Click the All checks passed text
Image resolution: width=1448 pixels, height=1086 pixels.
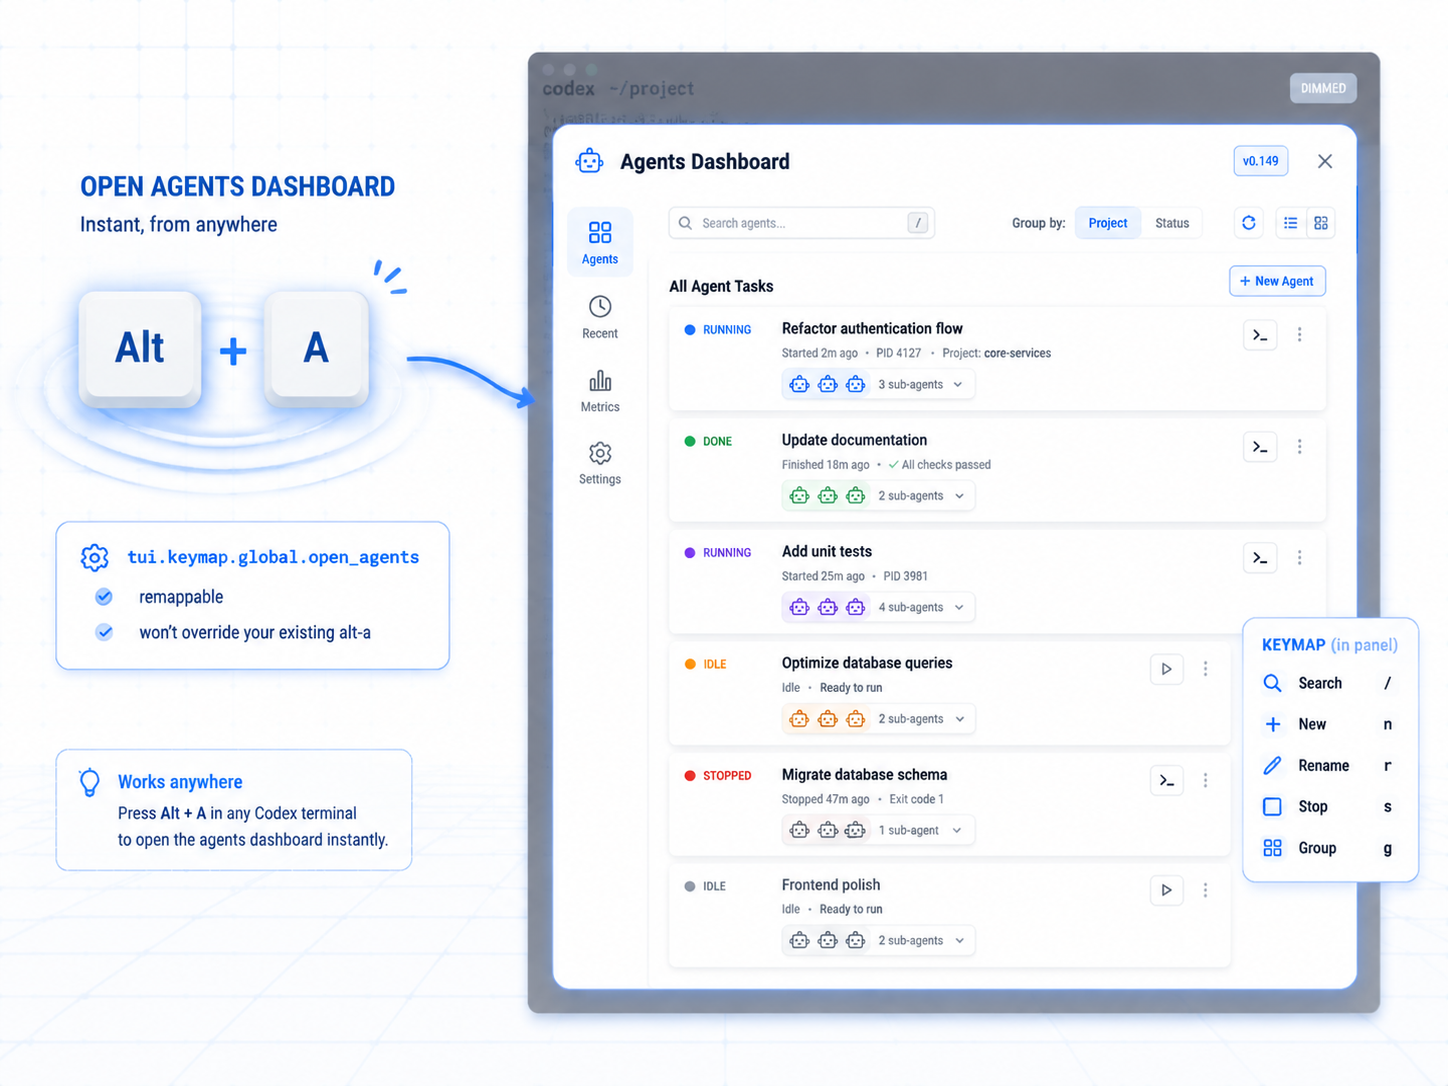pos(946,465)
